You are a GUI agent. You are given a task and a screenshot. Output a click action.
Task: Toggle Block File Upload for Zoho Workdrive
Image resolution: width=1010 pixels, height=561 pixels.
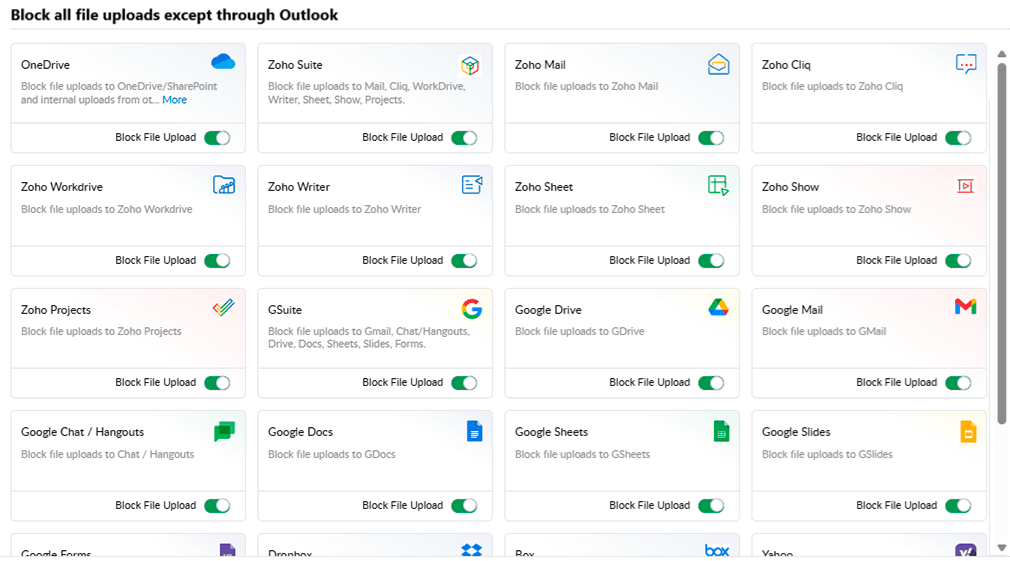pos(217,261)
